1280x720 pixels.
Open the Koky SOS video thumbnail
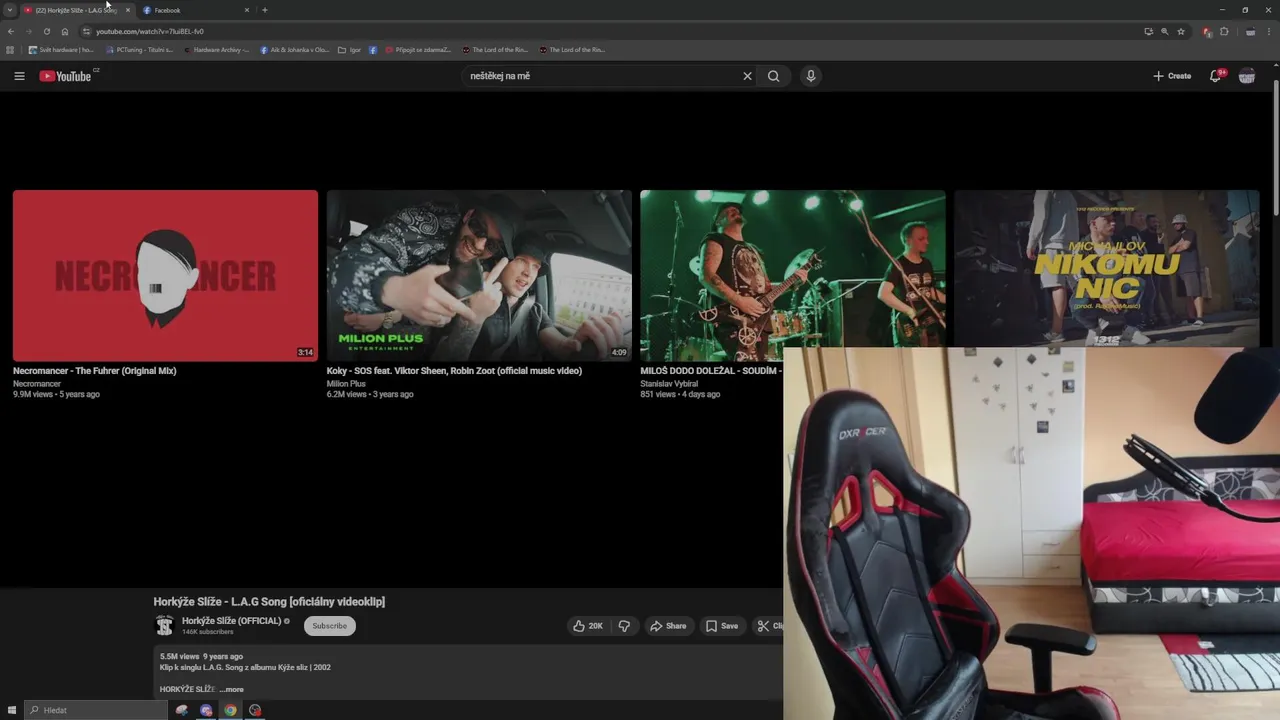(x=479, y=275)
